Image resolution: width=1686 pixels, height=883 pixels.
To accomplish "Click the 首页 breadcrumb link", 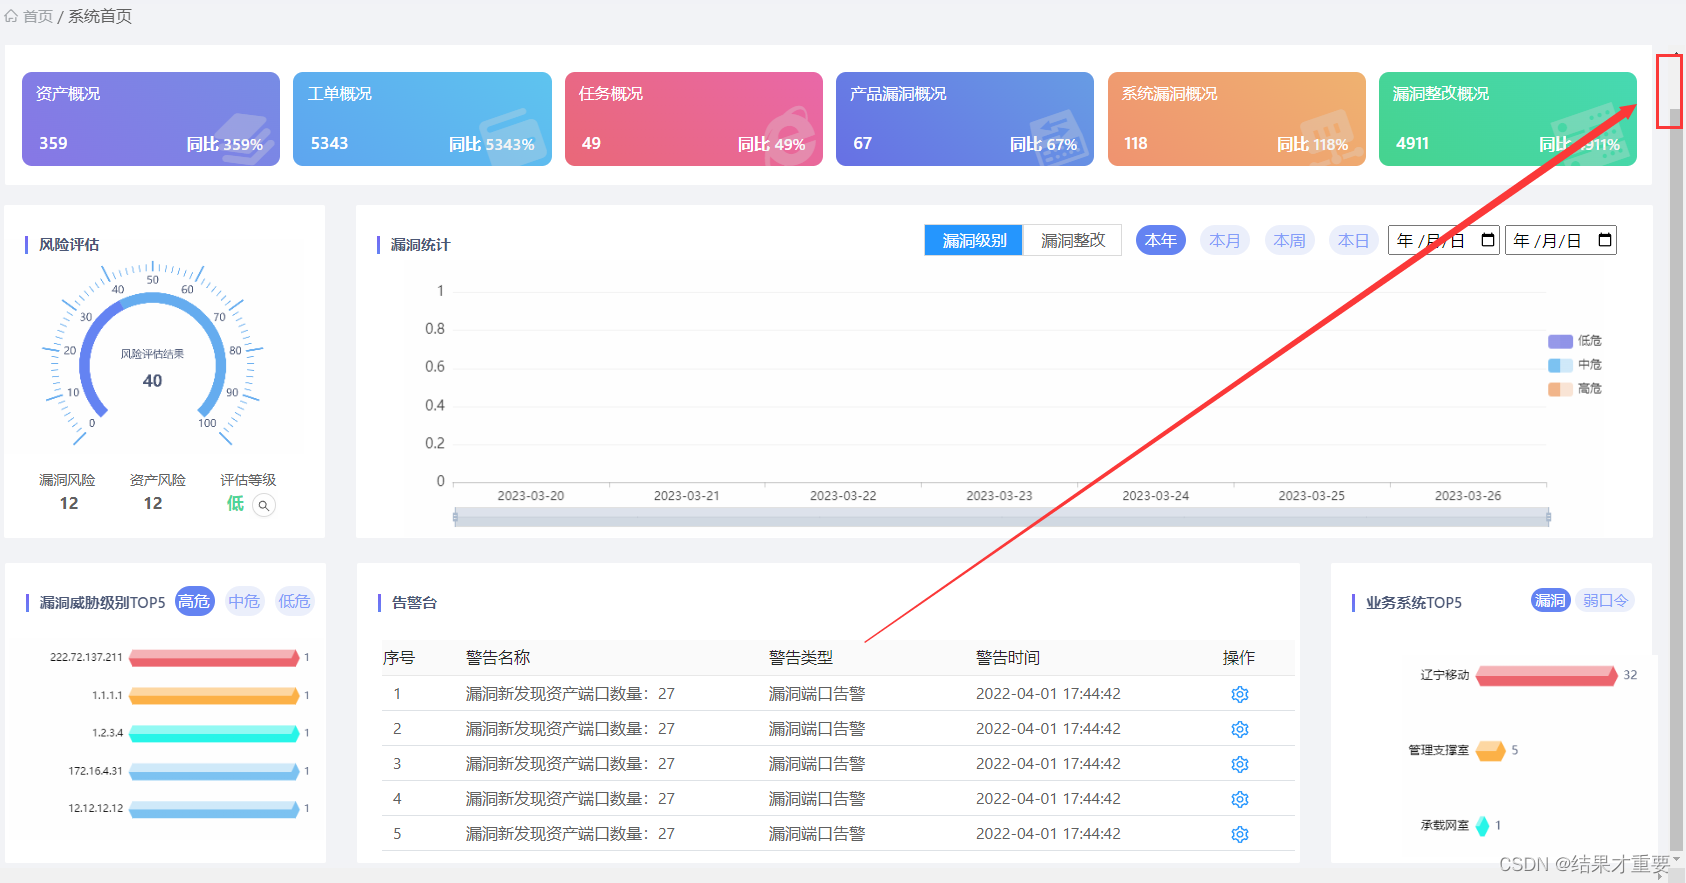I will (38, 16).
